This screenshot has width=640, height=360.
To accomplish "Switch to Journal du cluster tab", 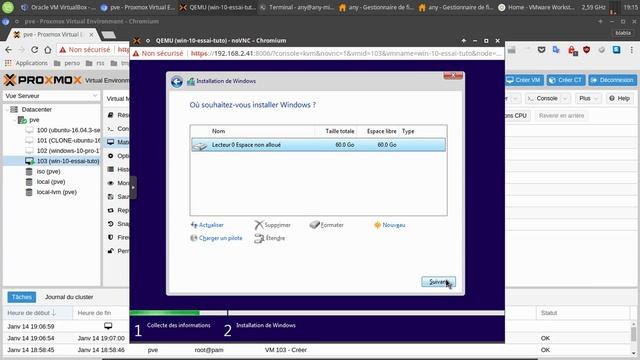I will point(69,297).
